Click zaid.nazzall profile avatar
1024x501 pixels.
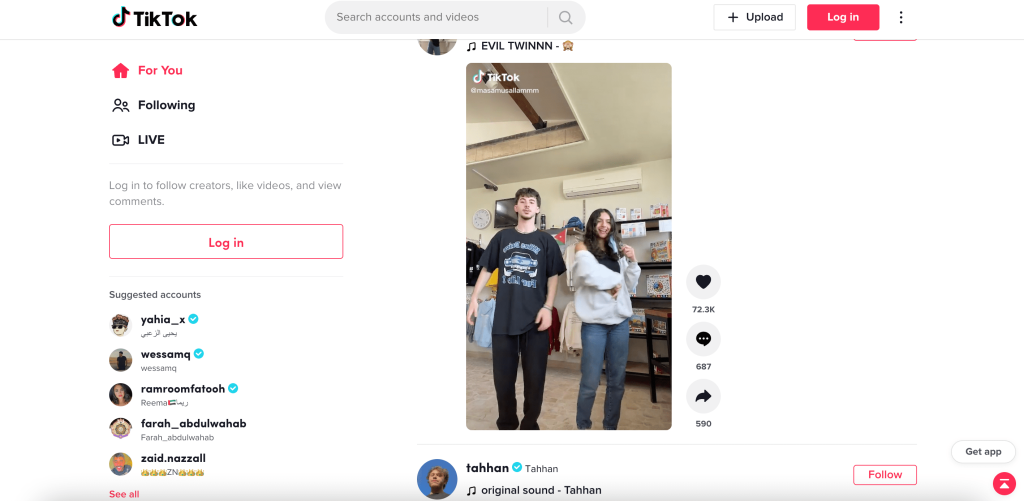120,464
